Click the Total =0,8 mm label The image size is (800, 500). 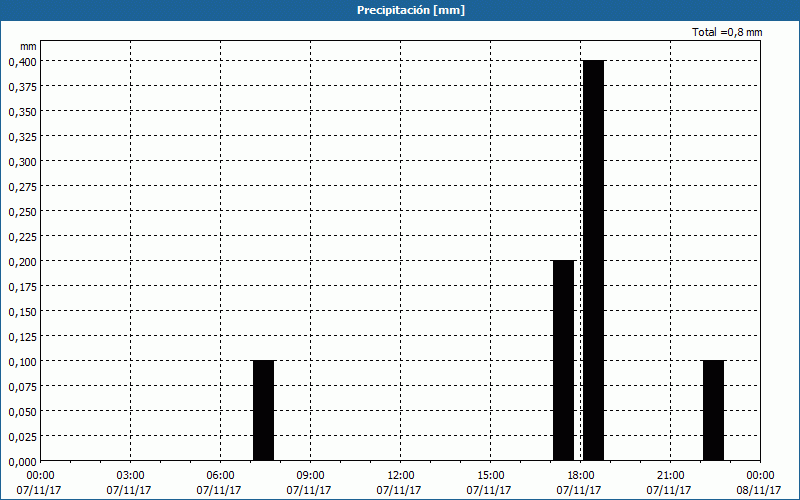(x=727, y=32)
